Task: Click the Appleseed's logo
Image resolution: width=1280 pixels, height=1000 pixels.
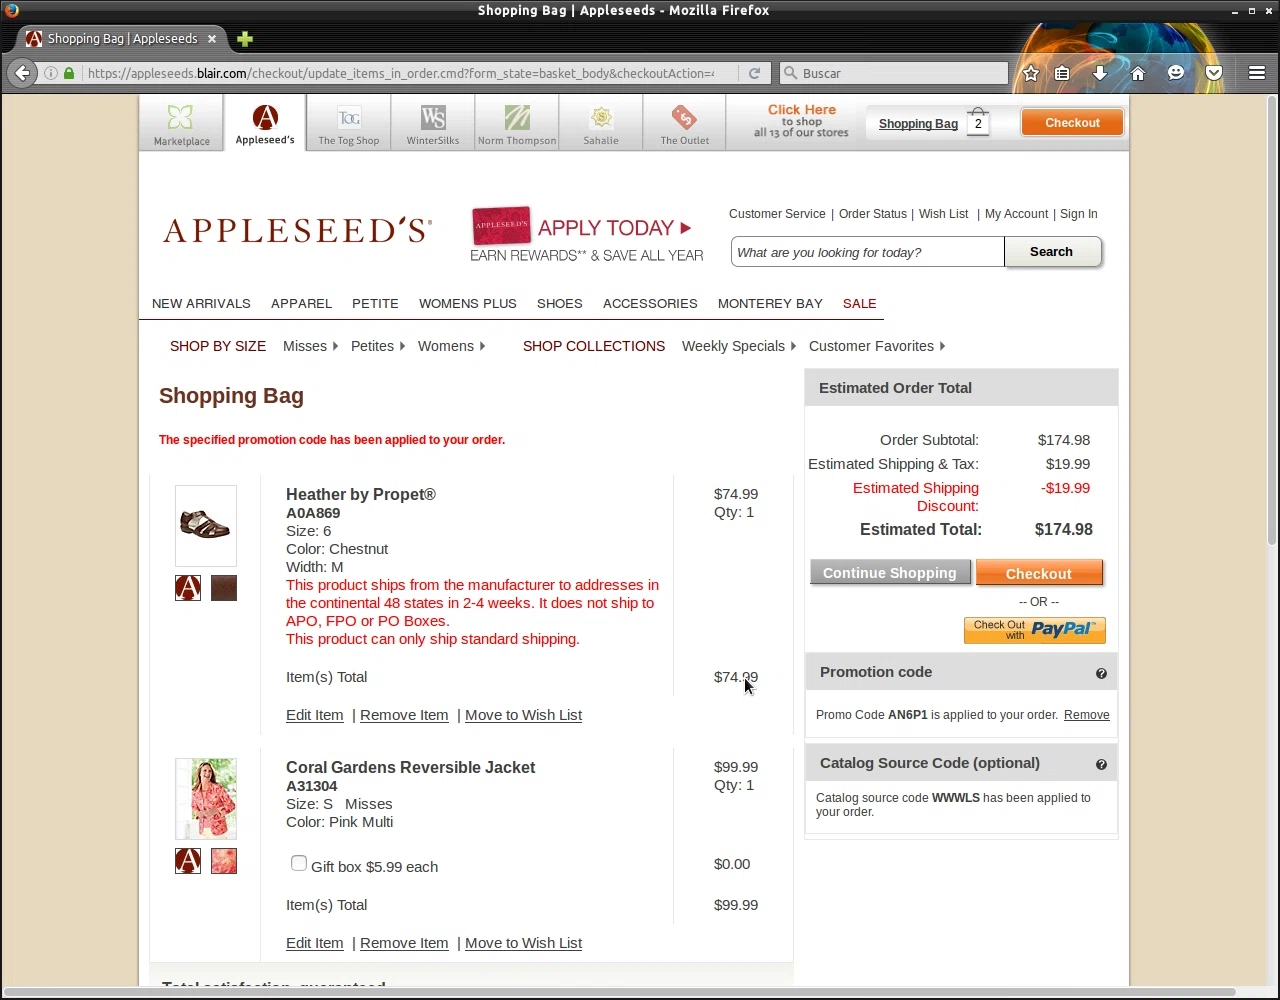Action: coord(297,231)
